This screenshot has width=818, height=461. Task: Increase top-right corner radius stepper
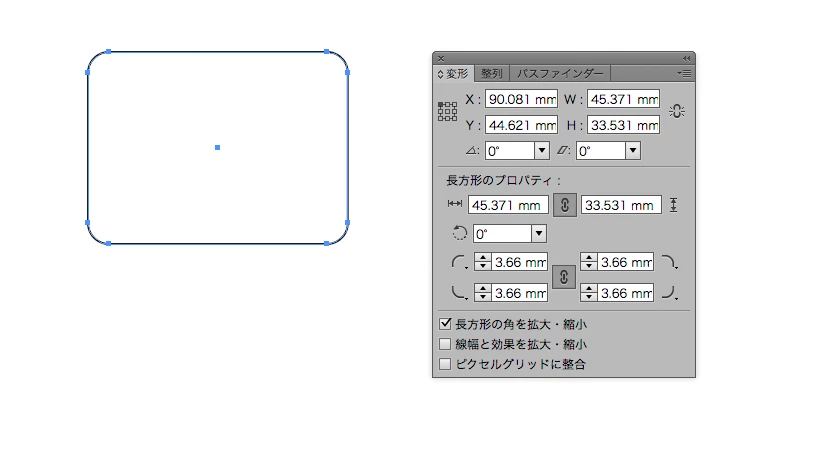[589, 258]
